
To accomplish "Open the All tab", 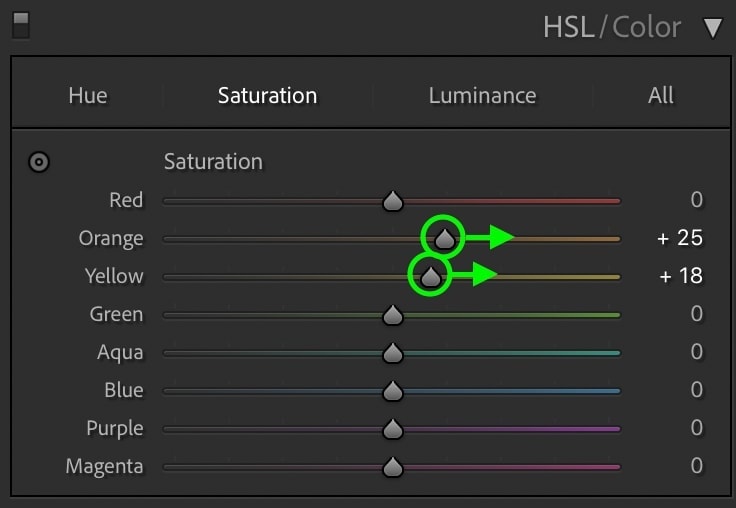I will pos(661,96).
